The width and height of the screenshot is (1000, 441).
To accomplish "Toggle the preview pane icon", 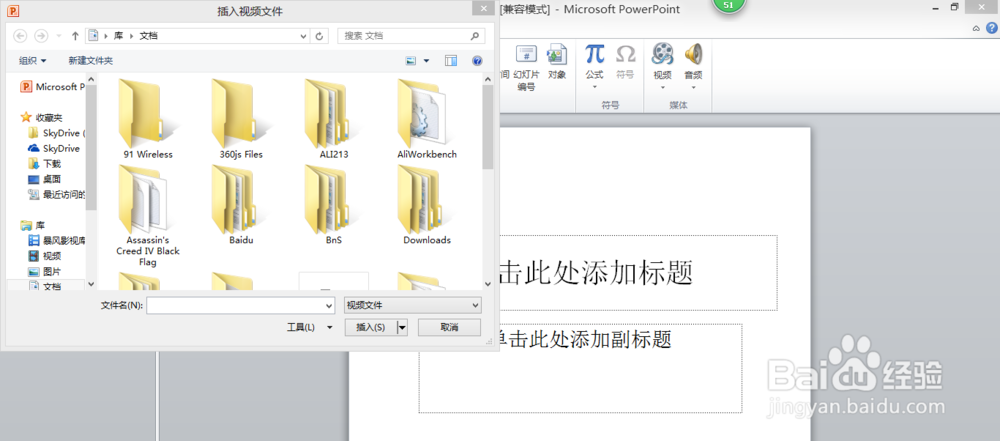I will [x=451, y=61].
